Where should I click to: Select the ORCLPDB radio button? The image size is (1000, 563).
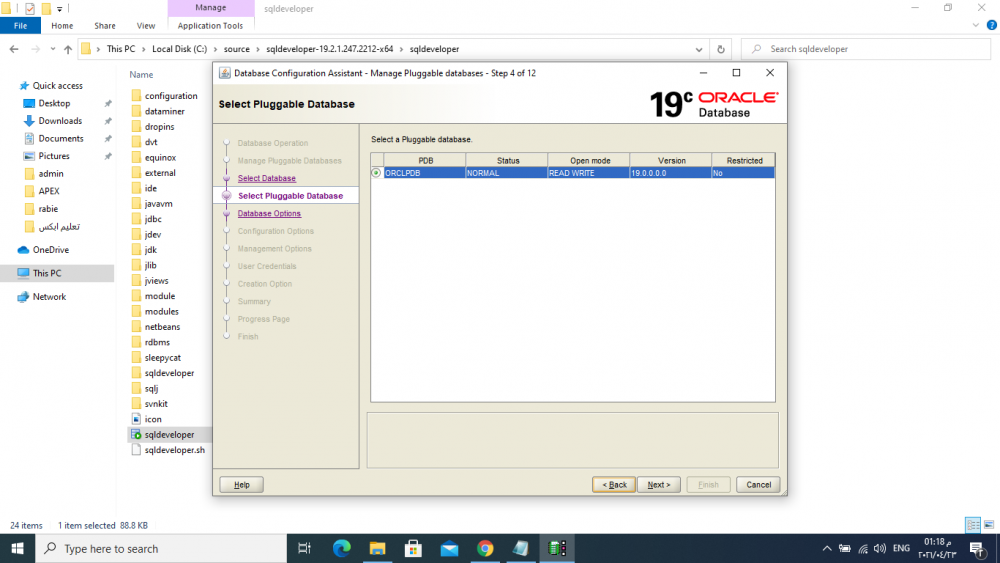pyautogui.click(x=376, y=173)
